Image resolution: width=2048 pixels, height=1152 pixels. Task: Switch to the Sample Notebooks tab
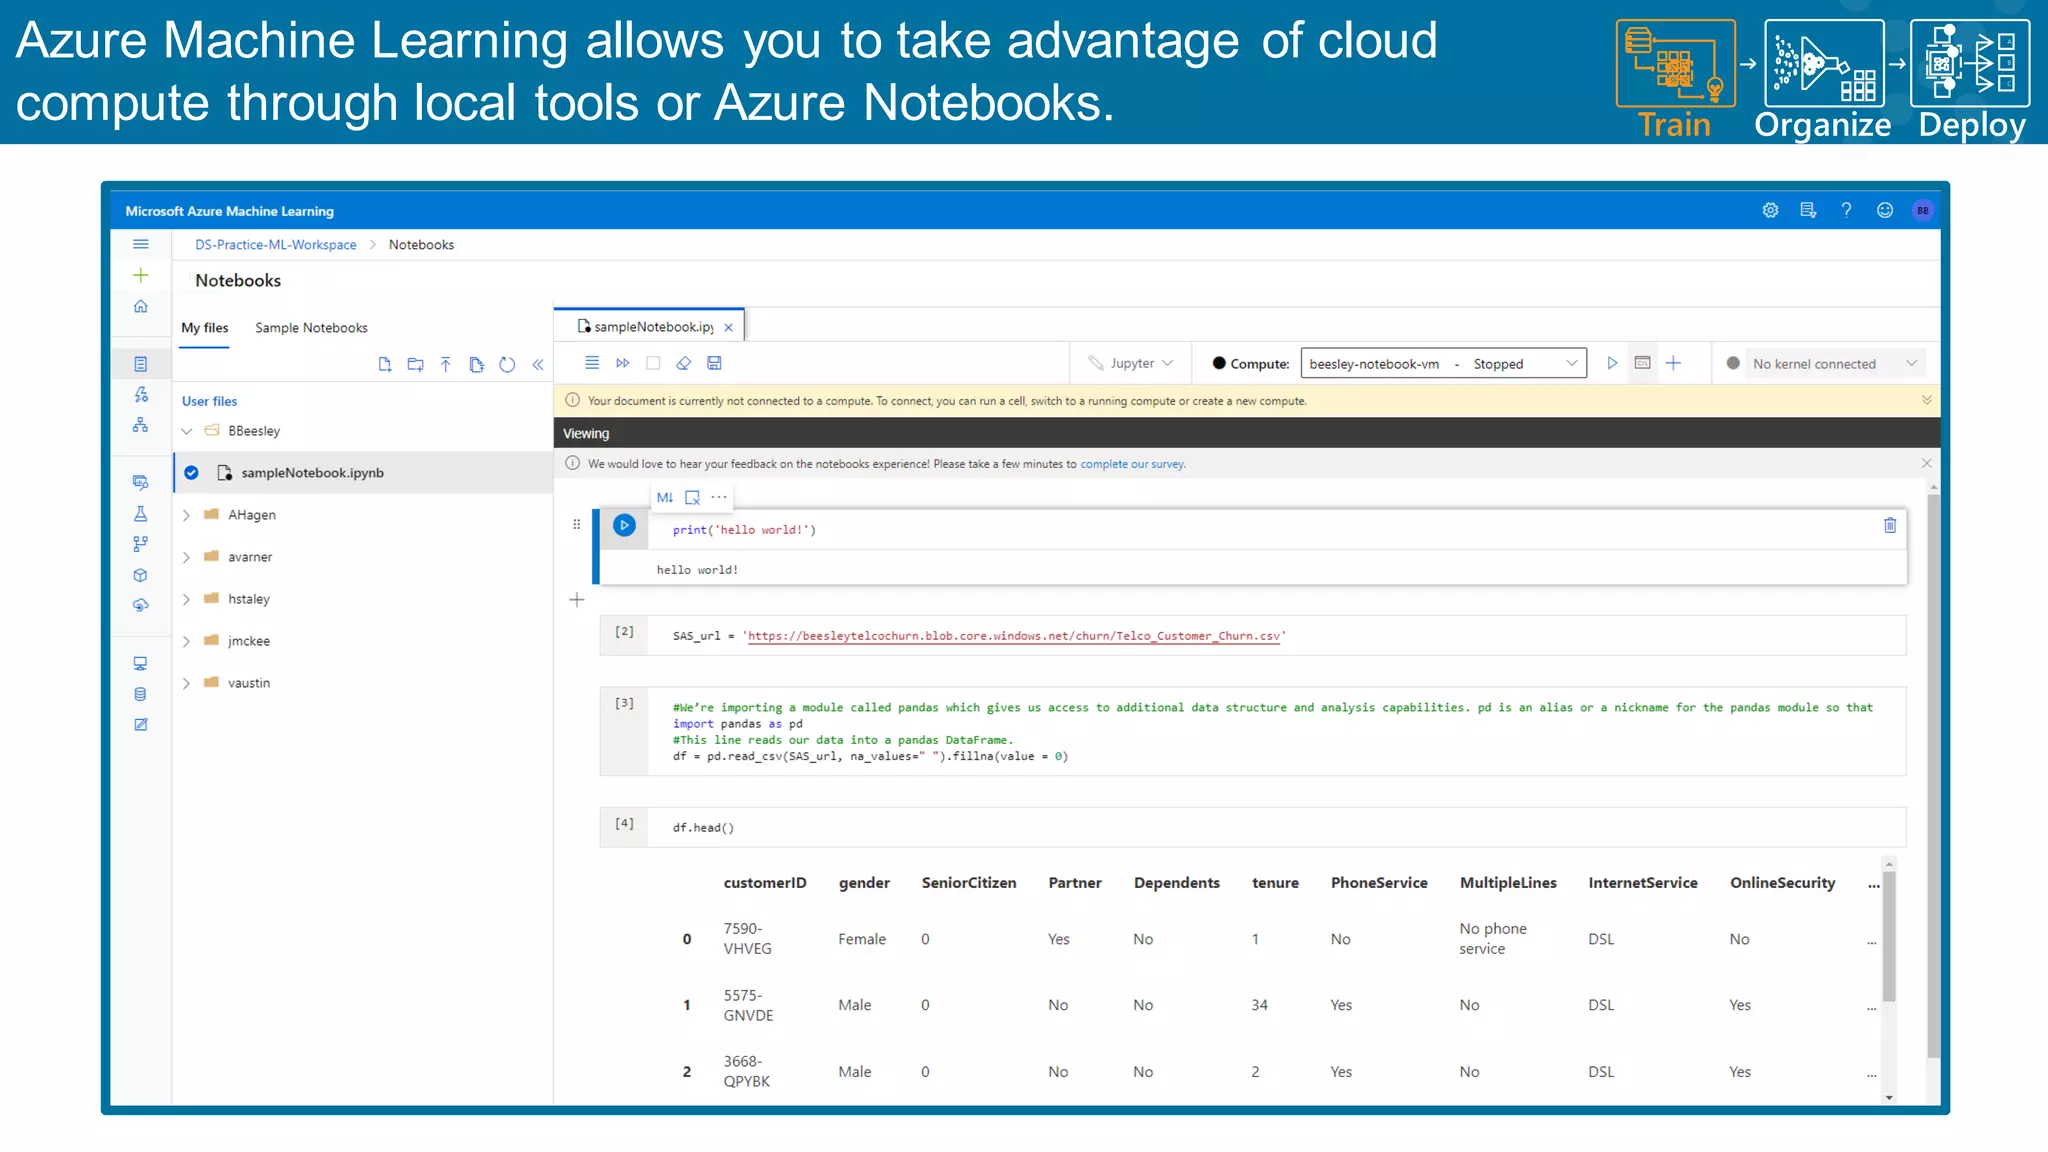point(311,328)
